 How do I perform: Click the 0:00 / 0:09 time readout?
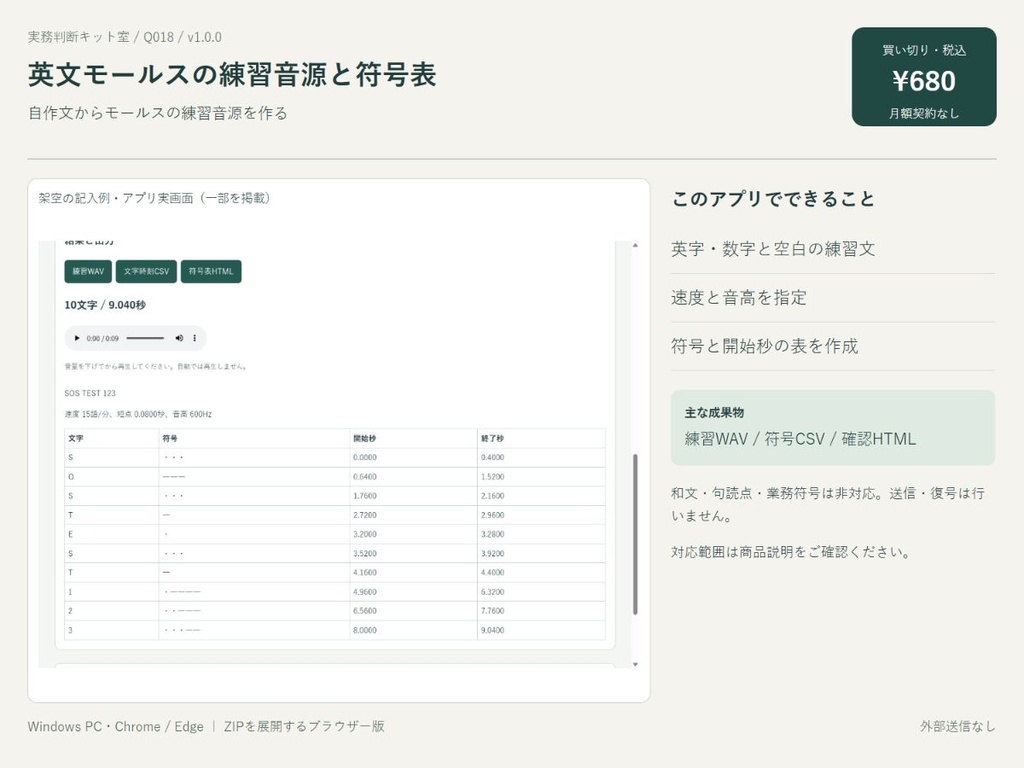coord(103,338)
